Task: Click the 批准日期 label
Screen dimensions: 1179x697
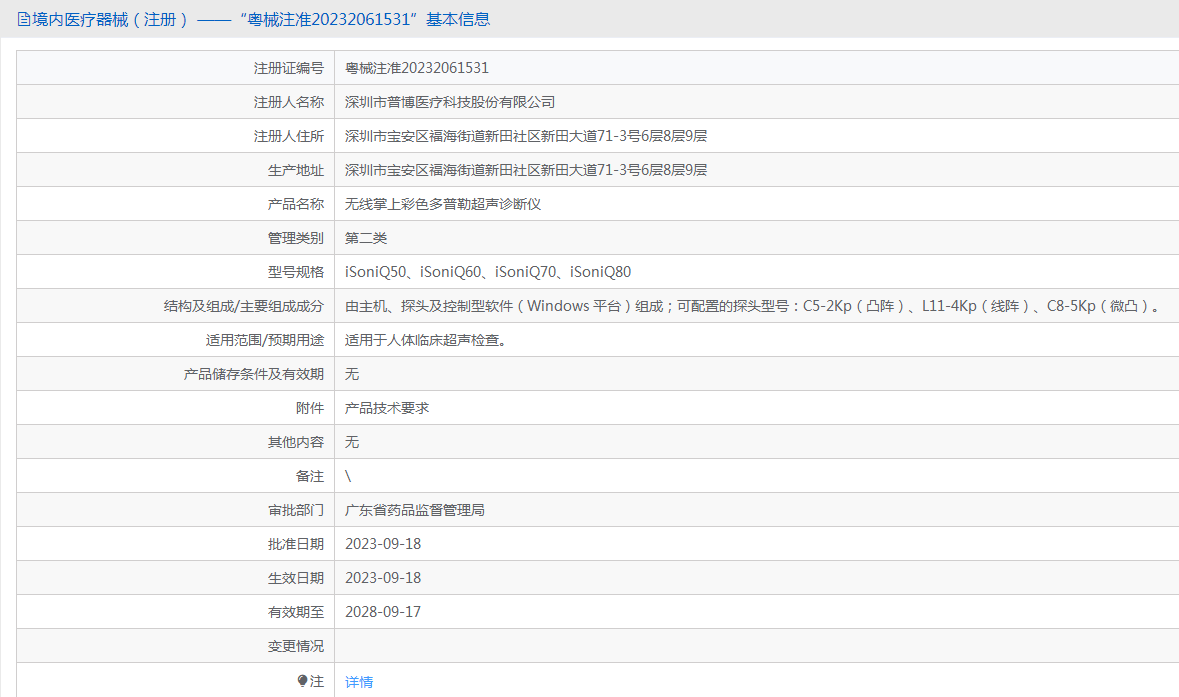Action: [x=296, y=544]
